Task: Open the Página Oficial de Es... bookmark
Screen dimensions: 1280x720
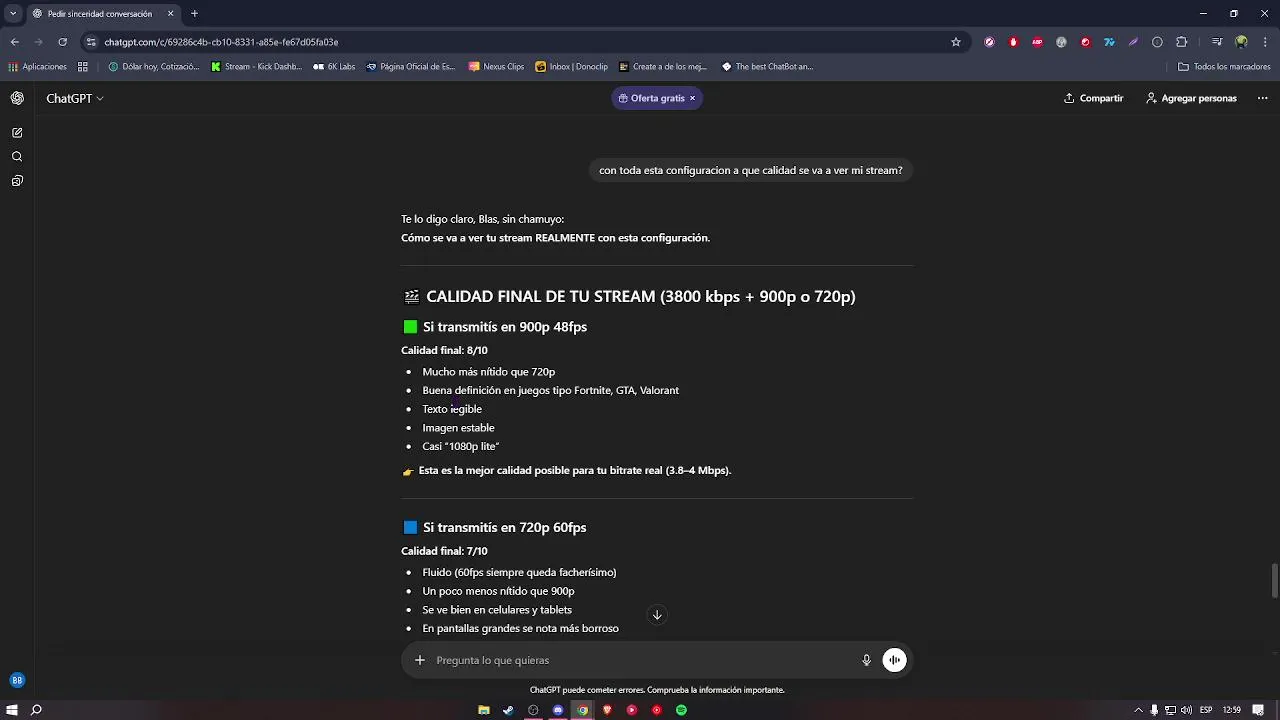Action: coord(410,67)
